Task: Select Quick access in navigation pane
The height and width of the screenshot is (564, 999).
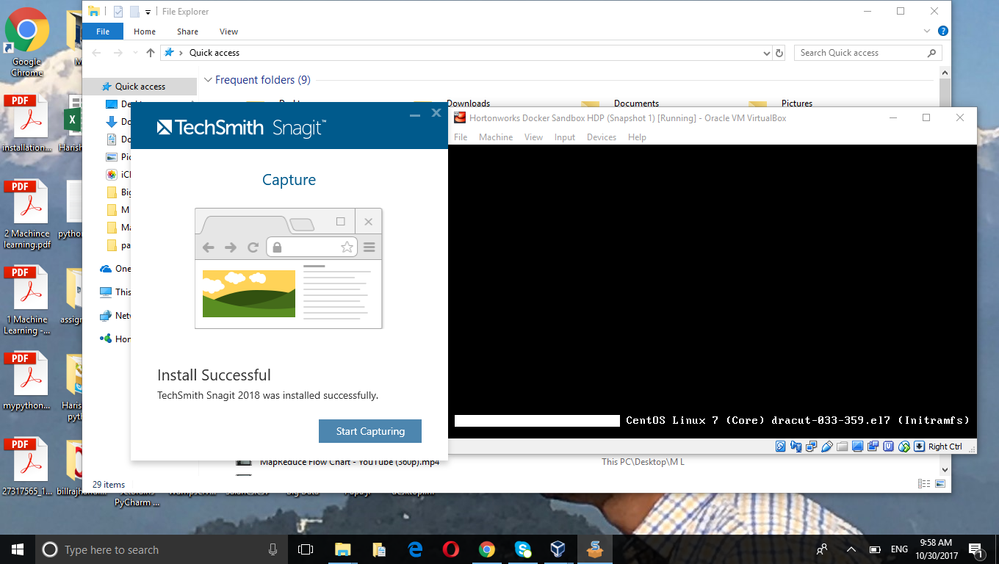Action: click(x=140, y=86)
